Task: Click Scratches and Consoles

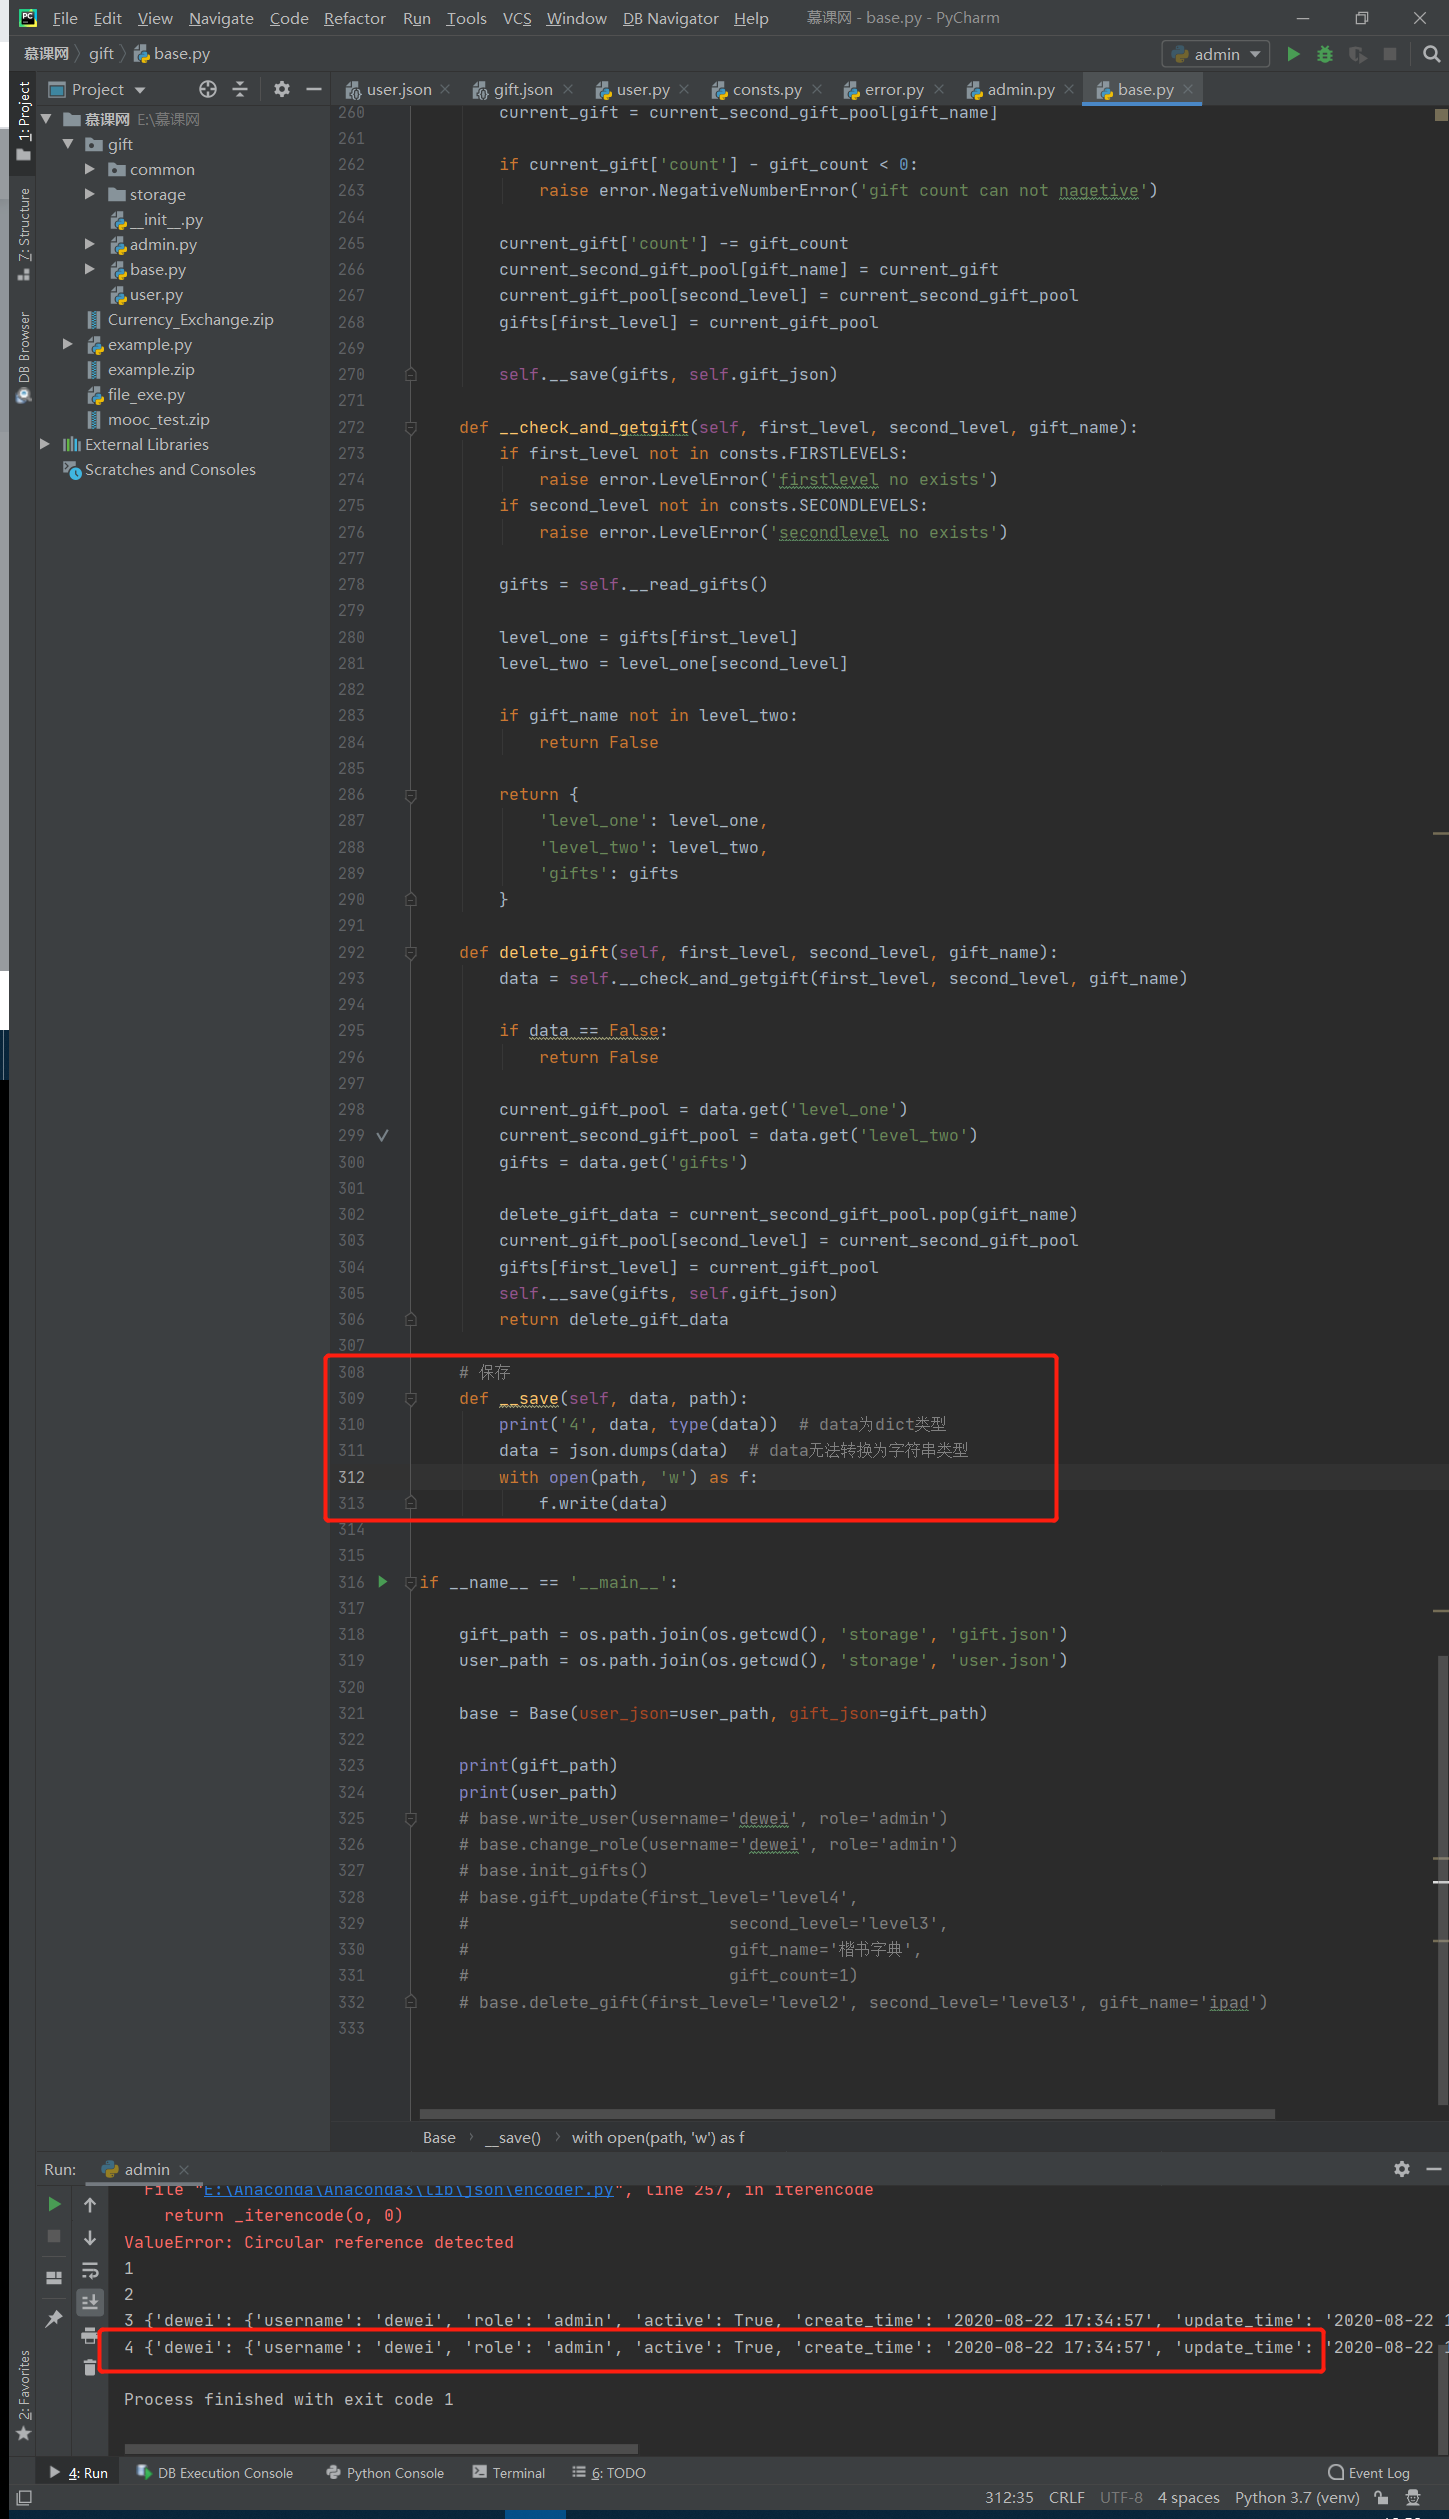Action: 170,469
